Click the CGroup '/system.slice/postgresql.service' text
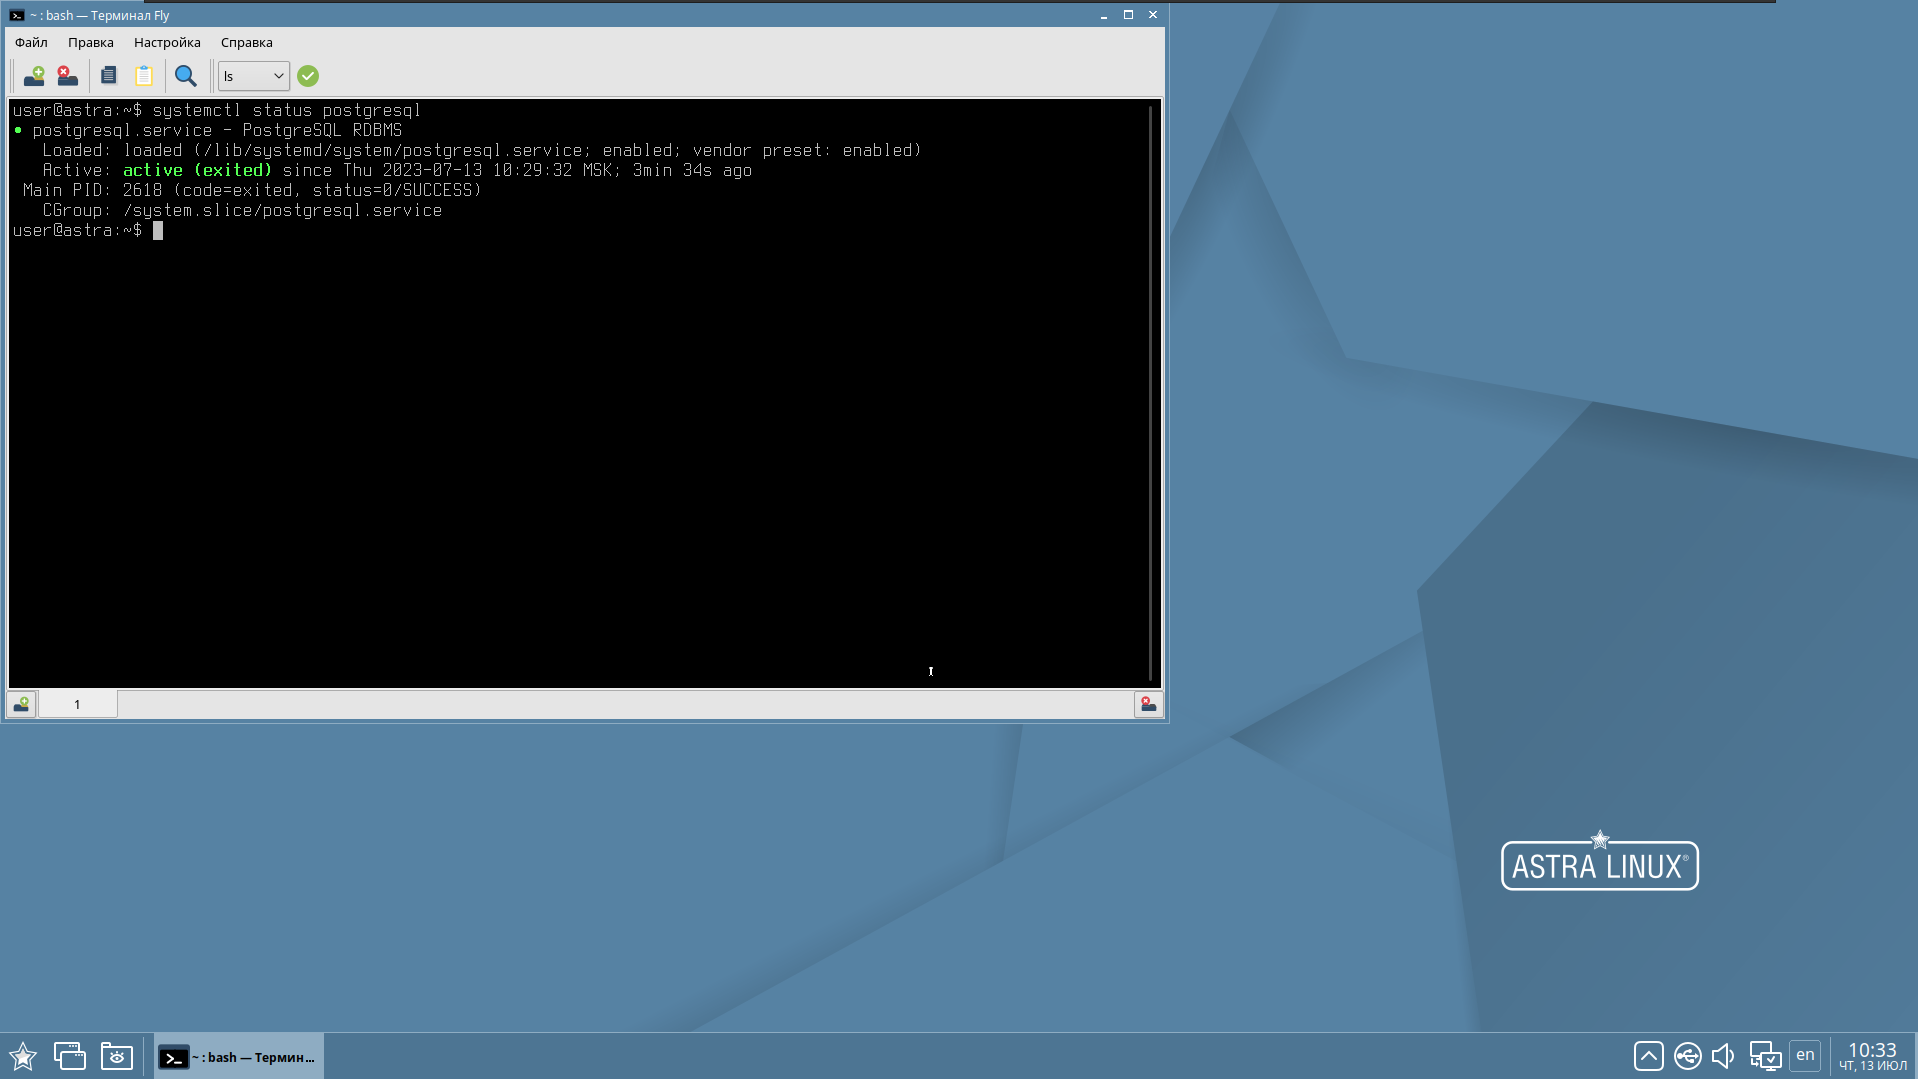 click(x=282, y=210)
